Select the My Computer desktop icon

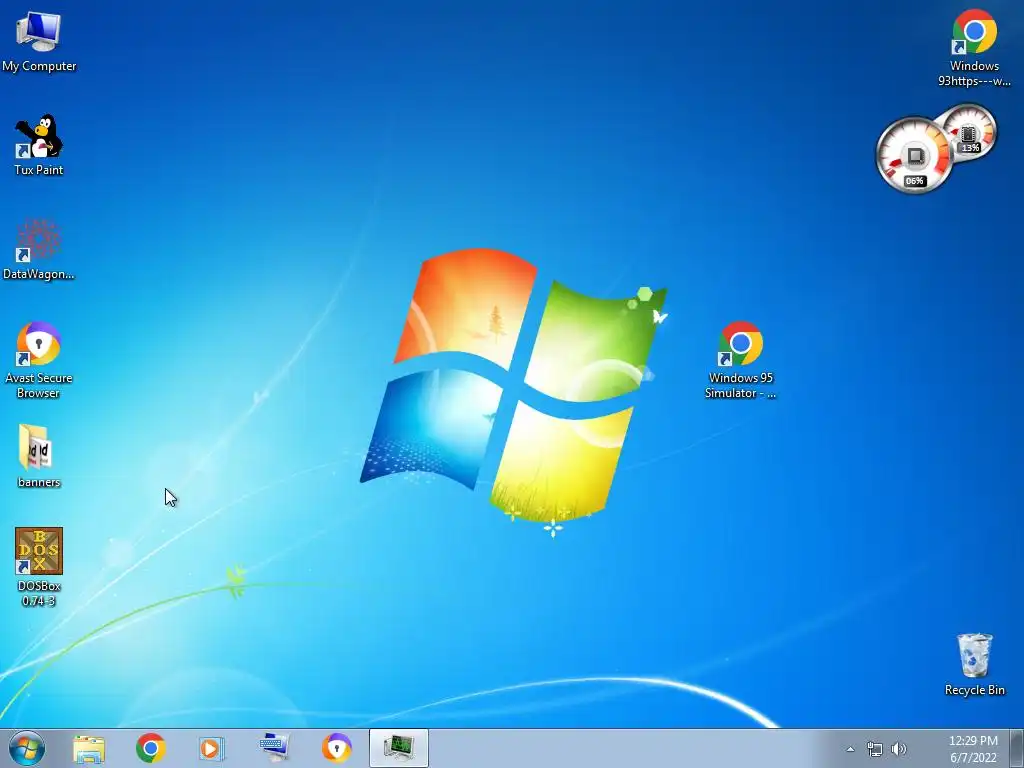[39, 41]
